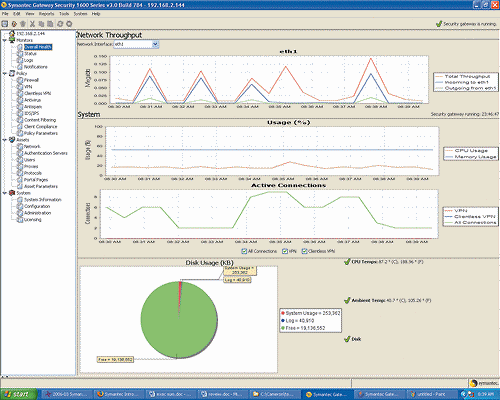Click the Free legend entry in disk usage

pyautogui.click(x=303, y=328)
